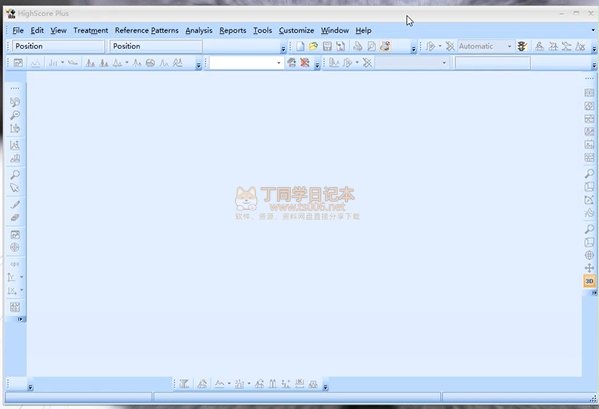The width and height of the screenshot is (599, 409).
Task: Click the traffic light icon
Action: pos(522,47)
